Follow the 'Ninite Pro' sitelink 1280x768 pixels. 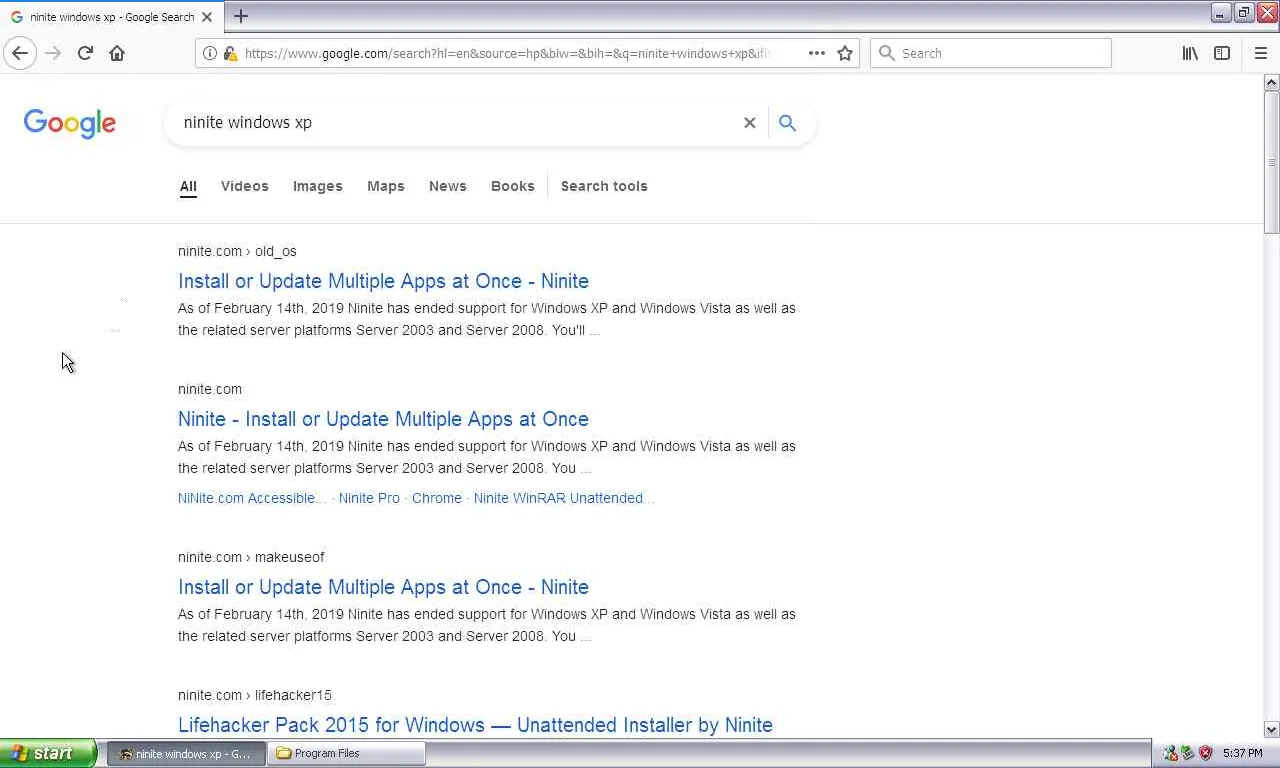coord(369,498)
